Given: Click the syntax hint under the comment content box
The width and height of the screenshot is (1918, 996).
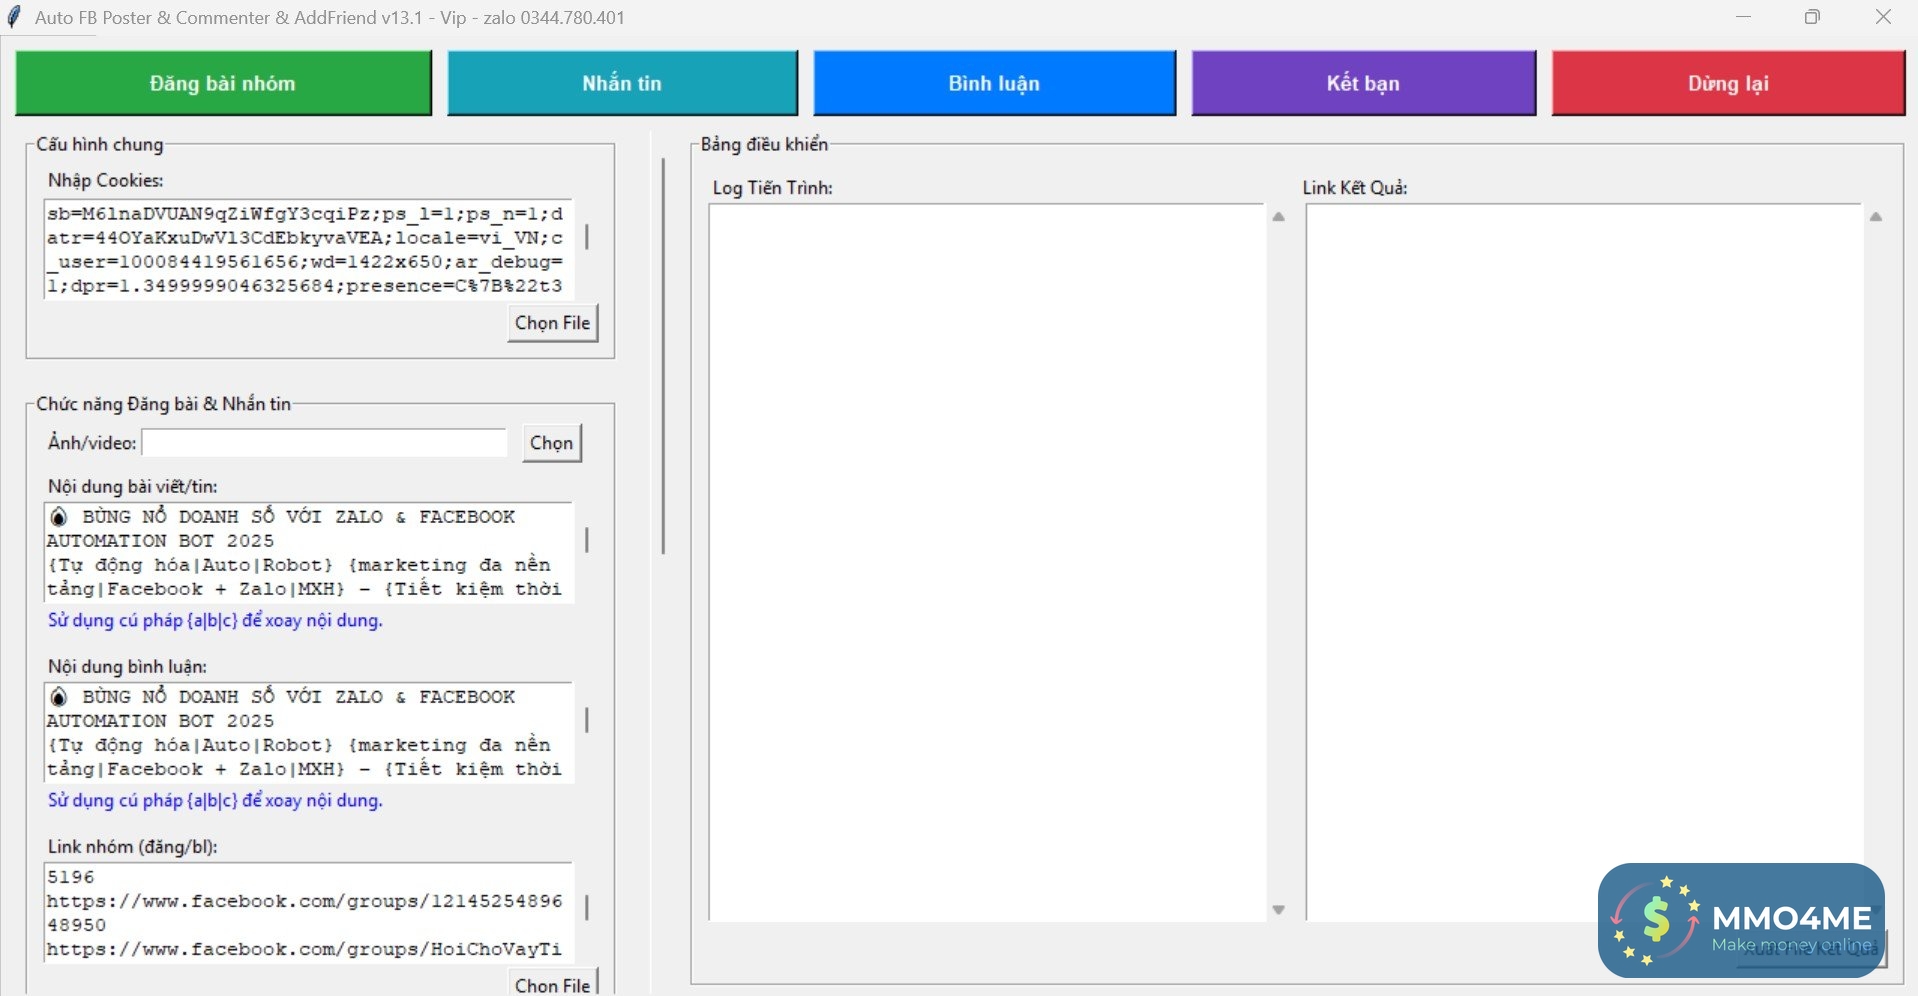Looking at the screenshot, I should point(215,800).
